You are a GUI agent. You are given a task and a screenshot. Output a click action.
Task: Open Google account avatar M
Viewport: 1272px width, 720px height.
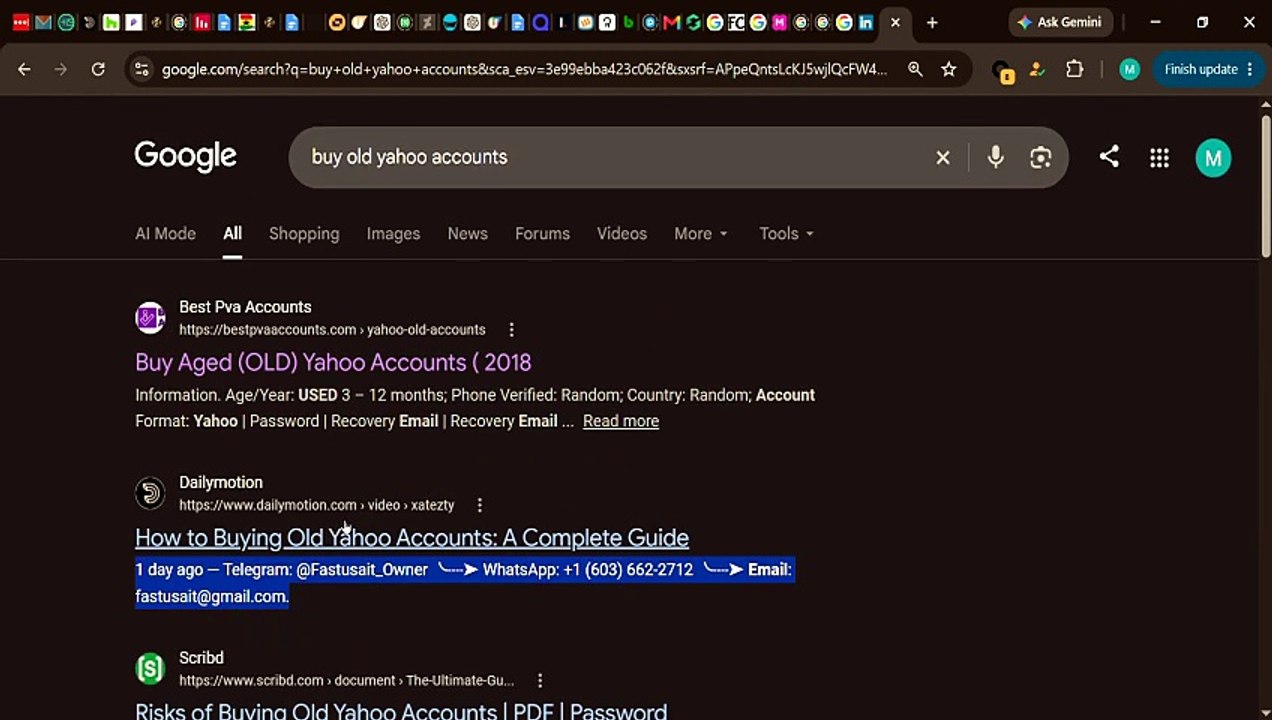pos(1213,157)
